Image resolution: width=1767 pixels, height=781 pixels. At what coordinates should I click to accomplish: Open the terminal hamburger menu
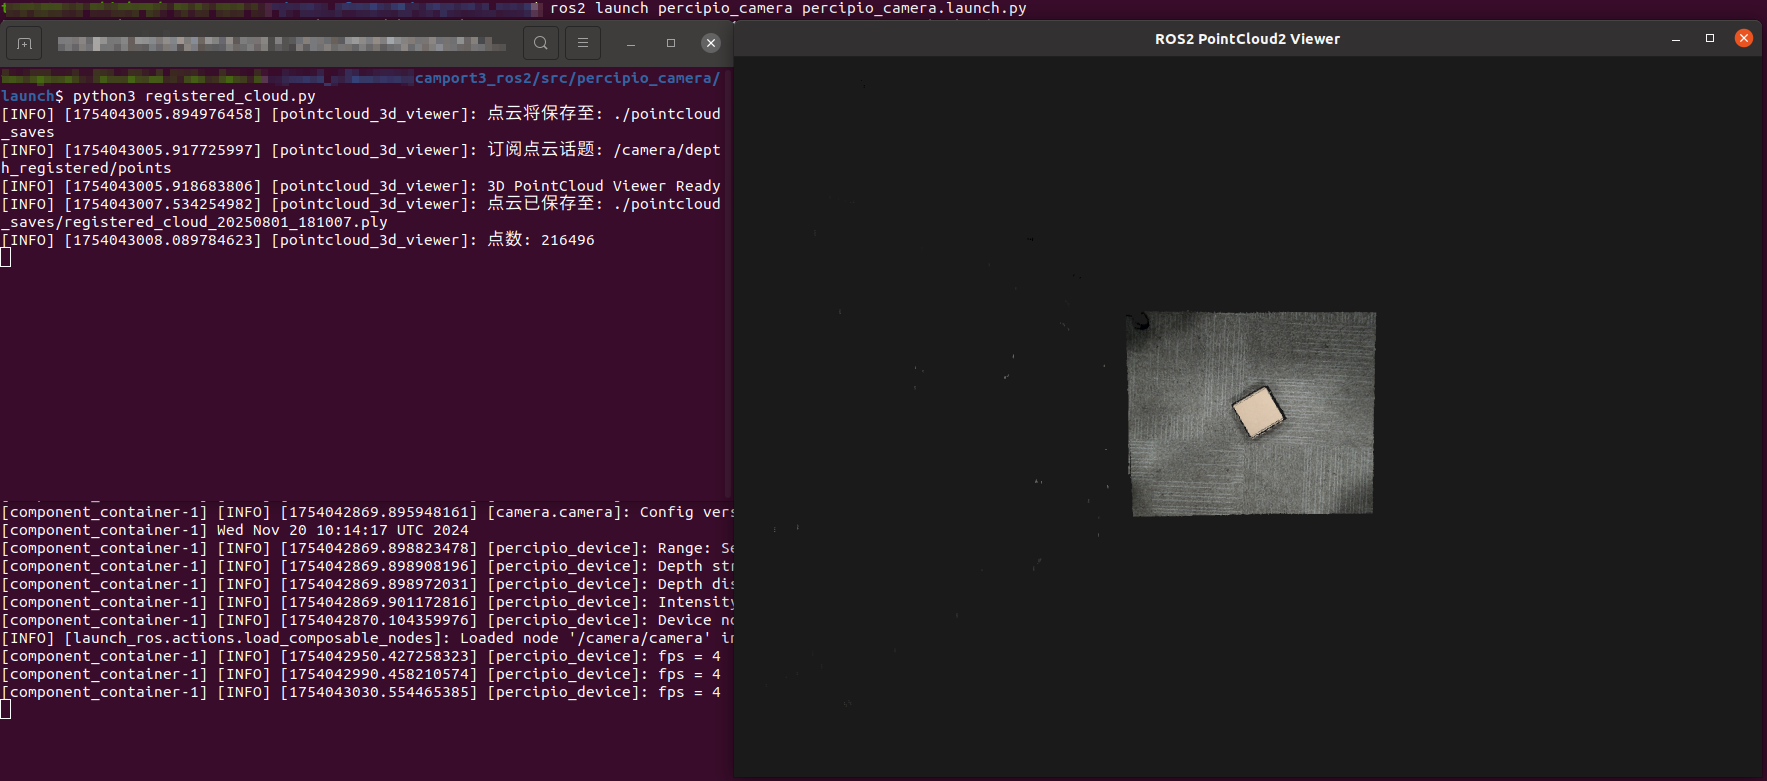click(583, 43)
